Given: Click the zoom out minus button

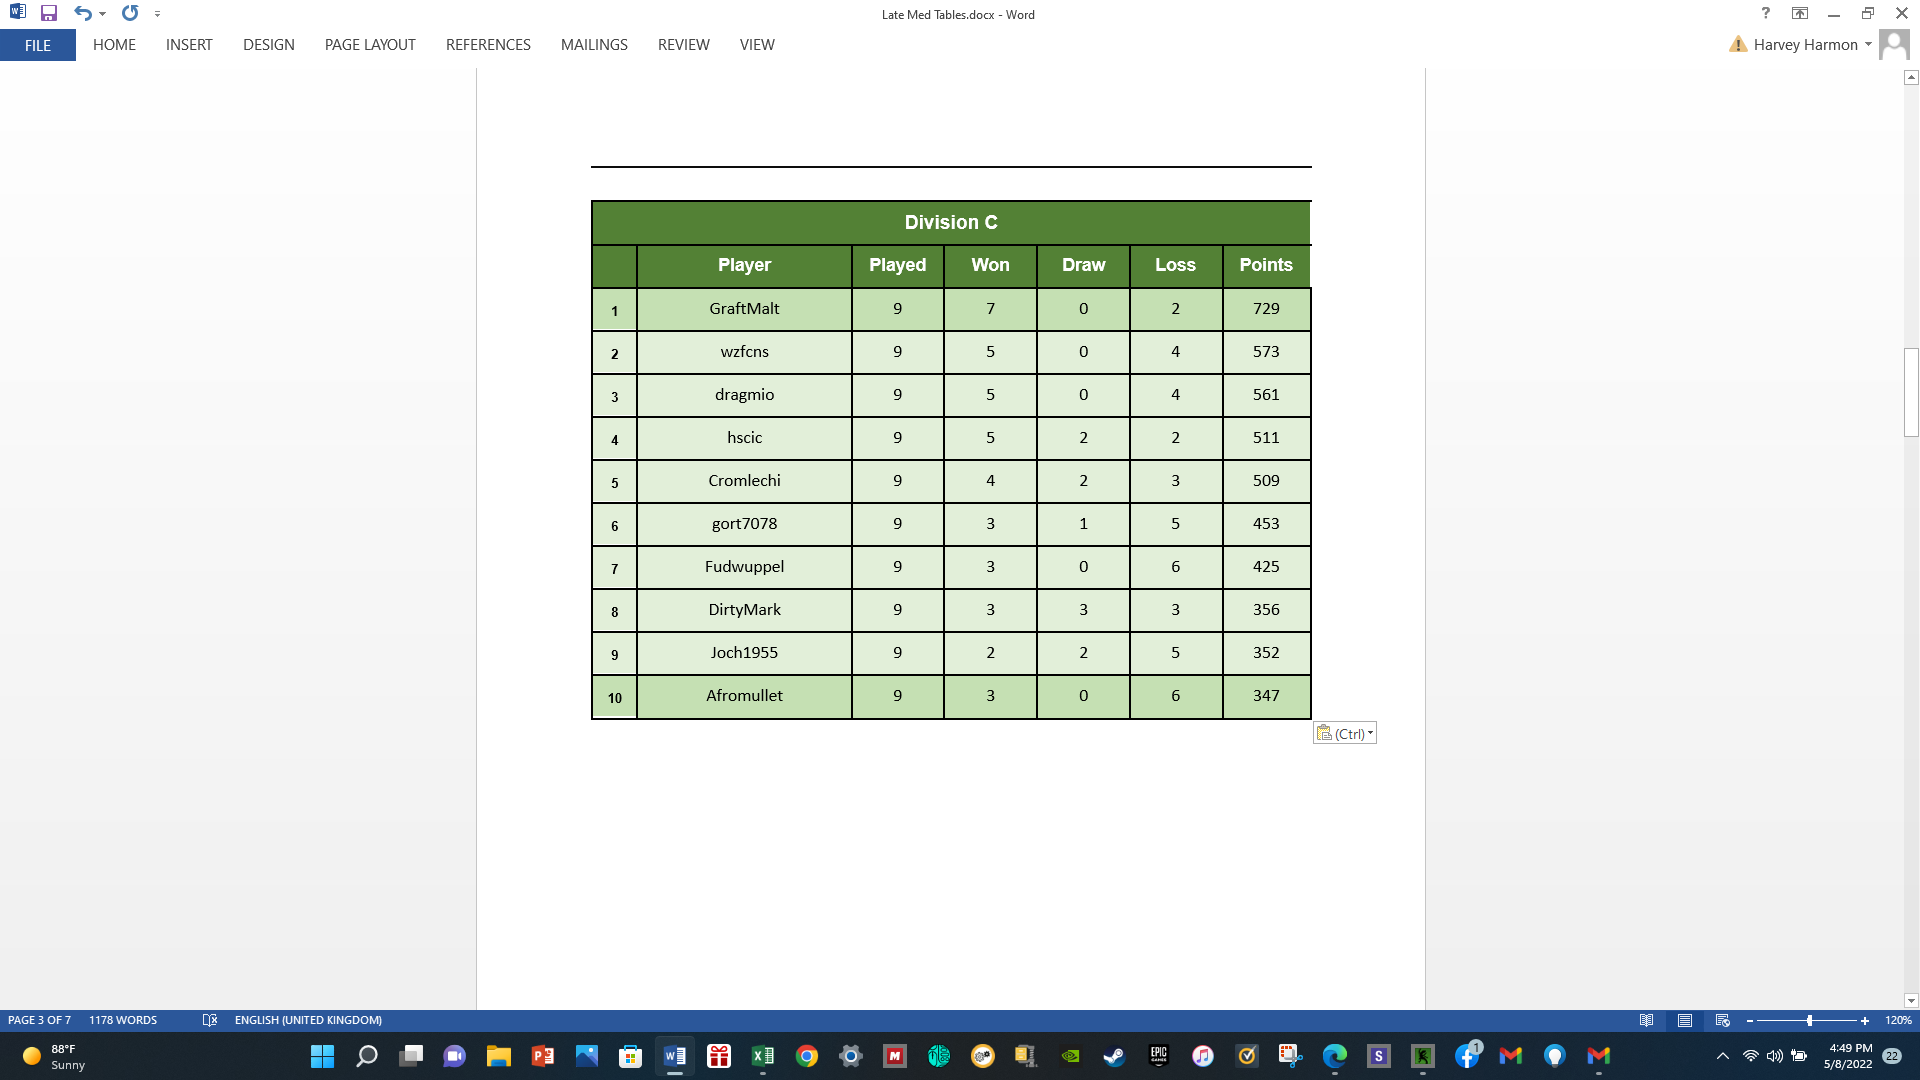Looking at the screenshot, I should [1749, 1020].
